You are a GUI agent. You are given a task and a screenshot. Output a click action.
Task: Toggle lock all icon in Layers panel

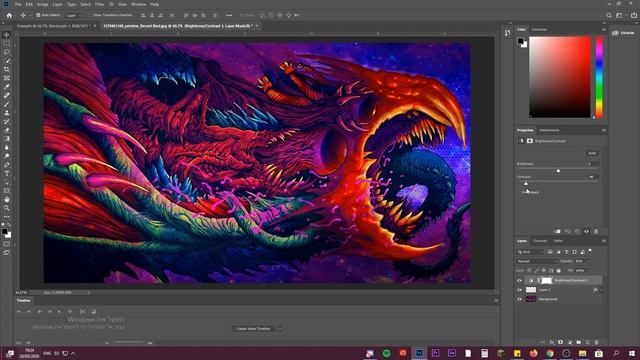click(x=558, y=270)
